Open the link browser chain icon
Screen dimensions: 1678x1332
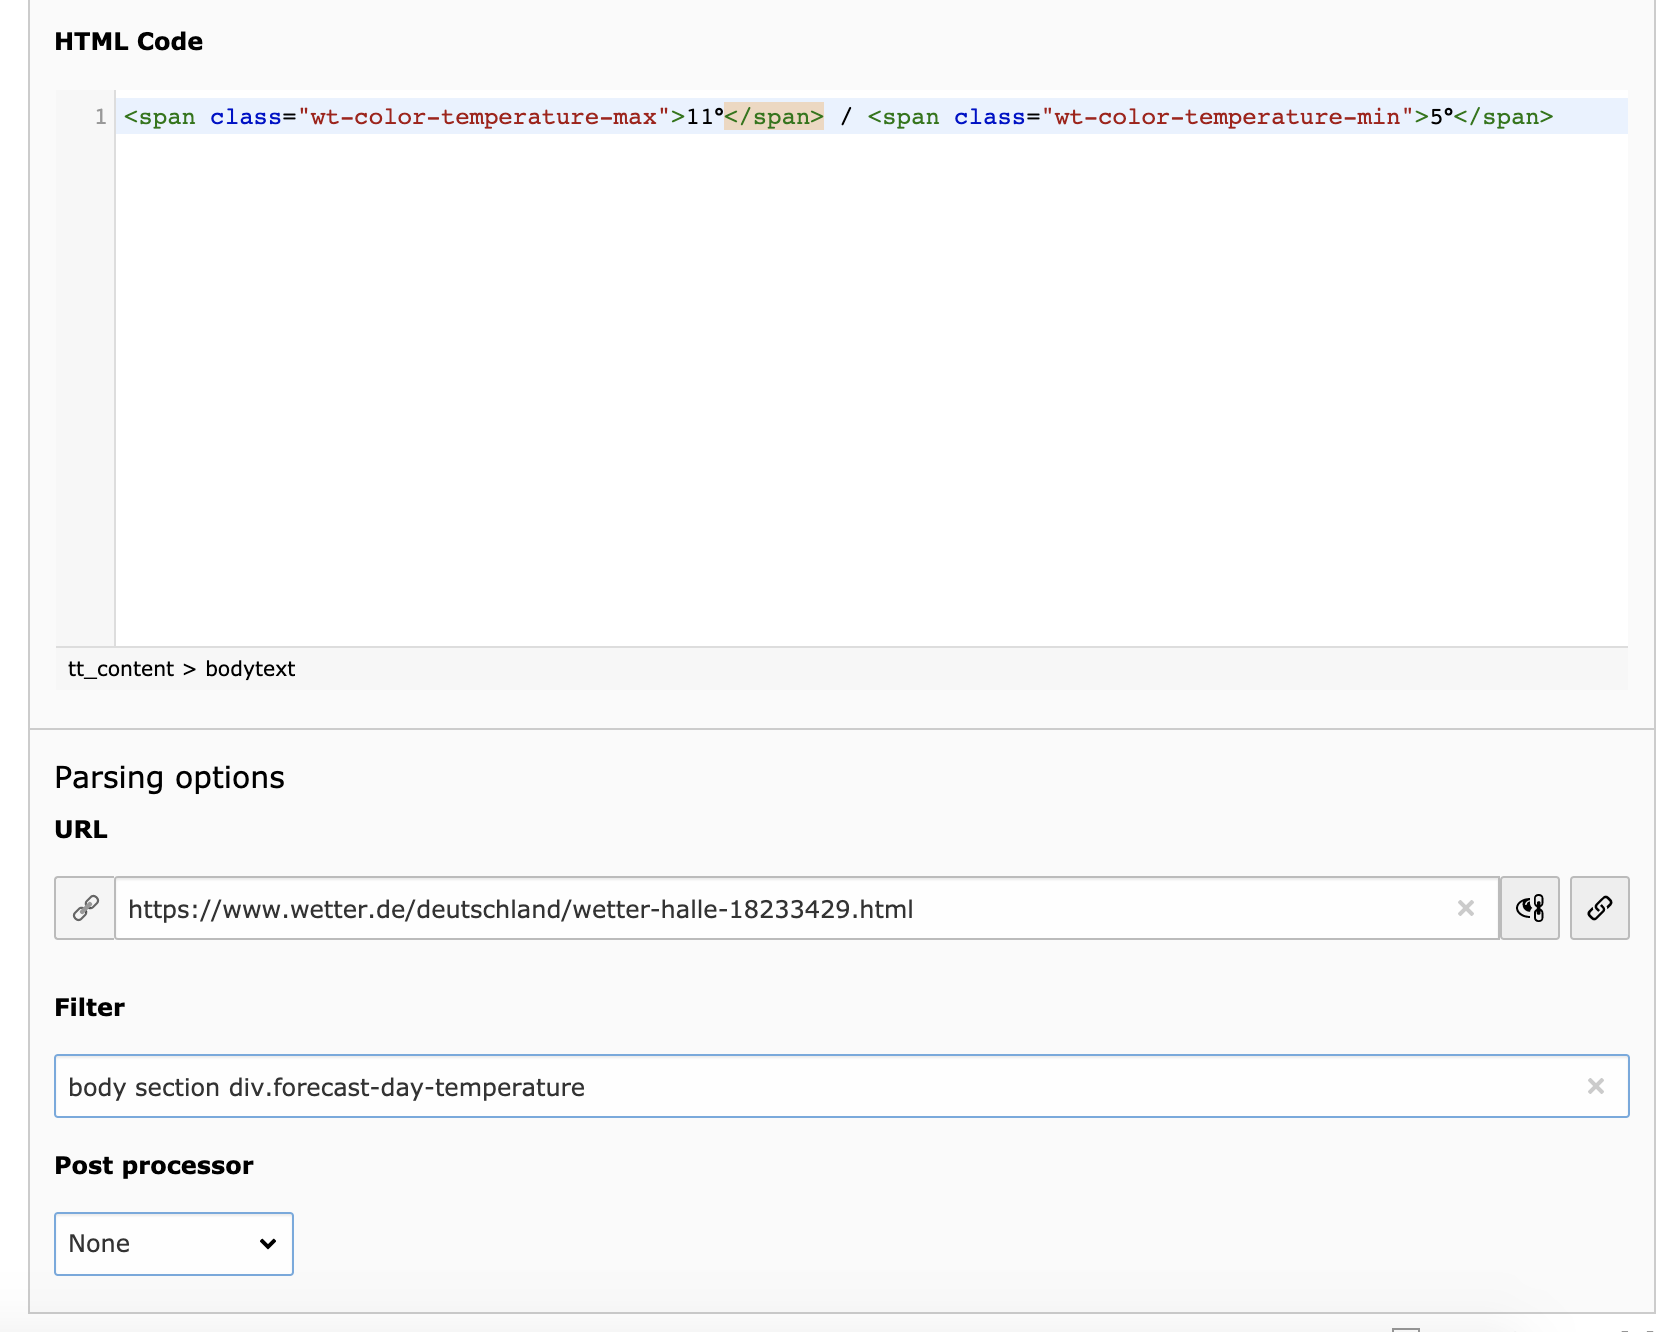tap(1599, 908)
